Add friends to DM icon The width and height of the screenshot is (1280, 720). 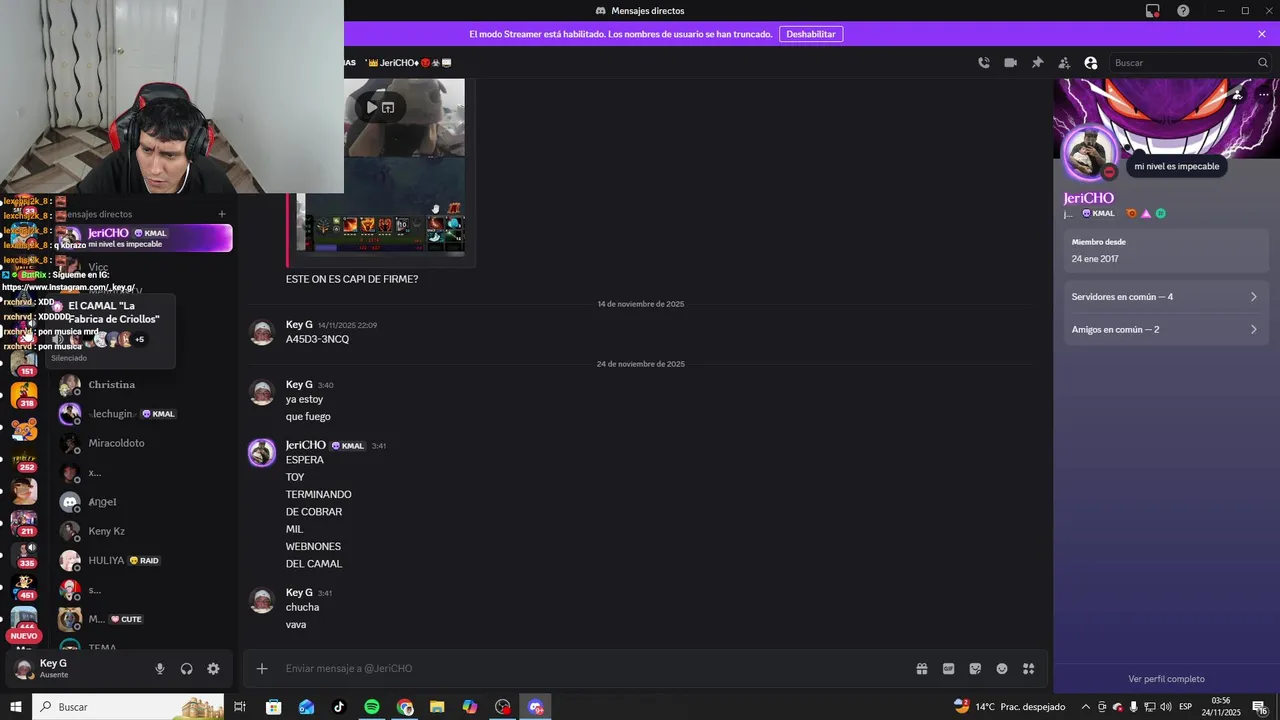(1064, 62)
